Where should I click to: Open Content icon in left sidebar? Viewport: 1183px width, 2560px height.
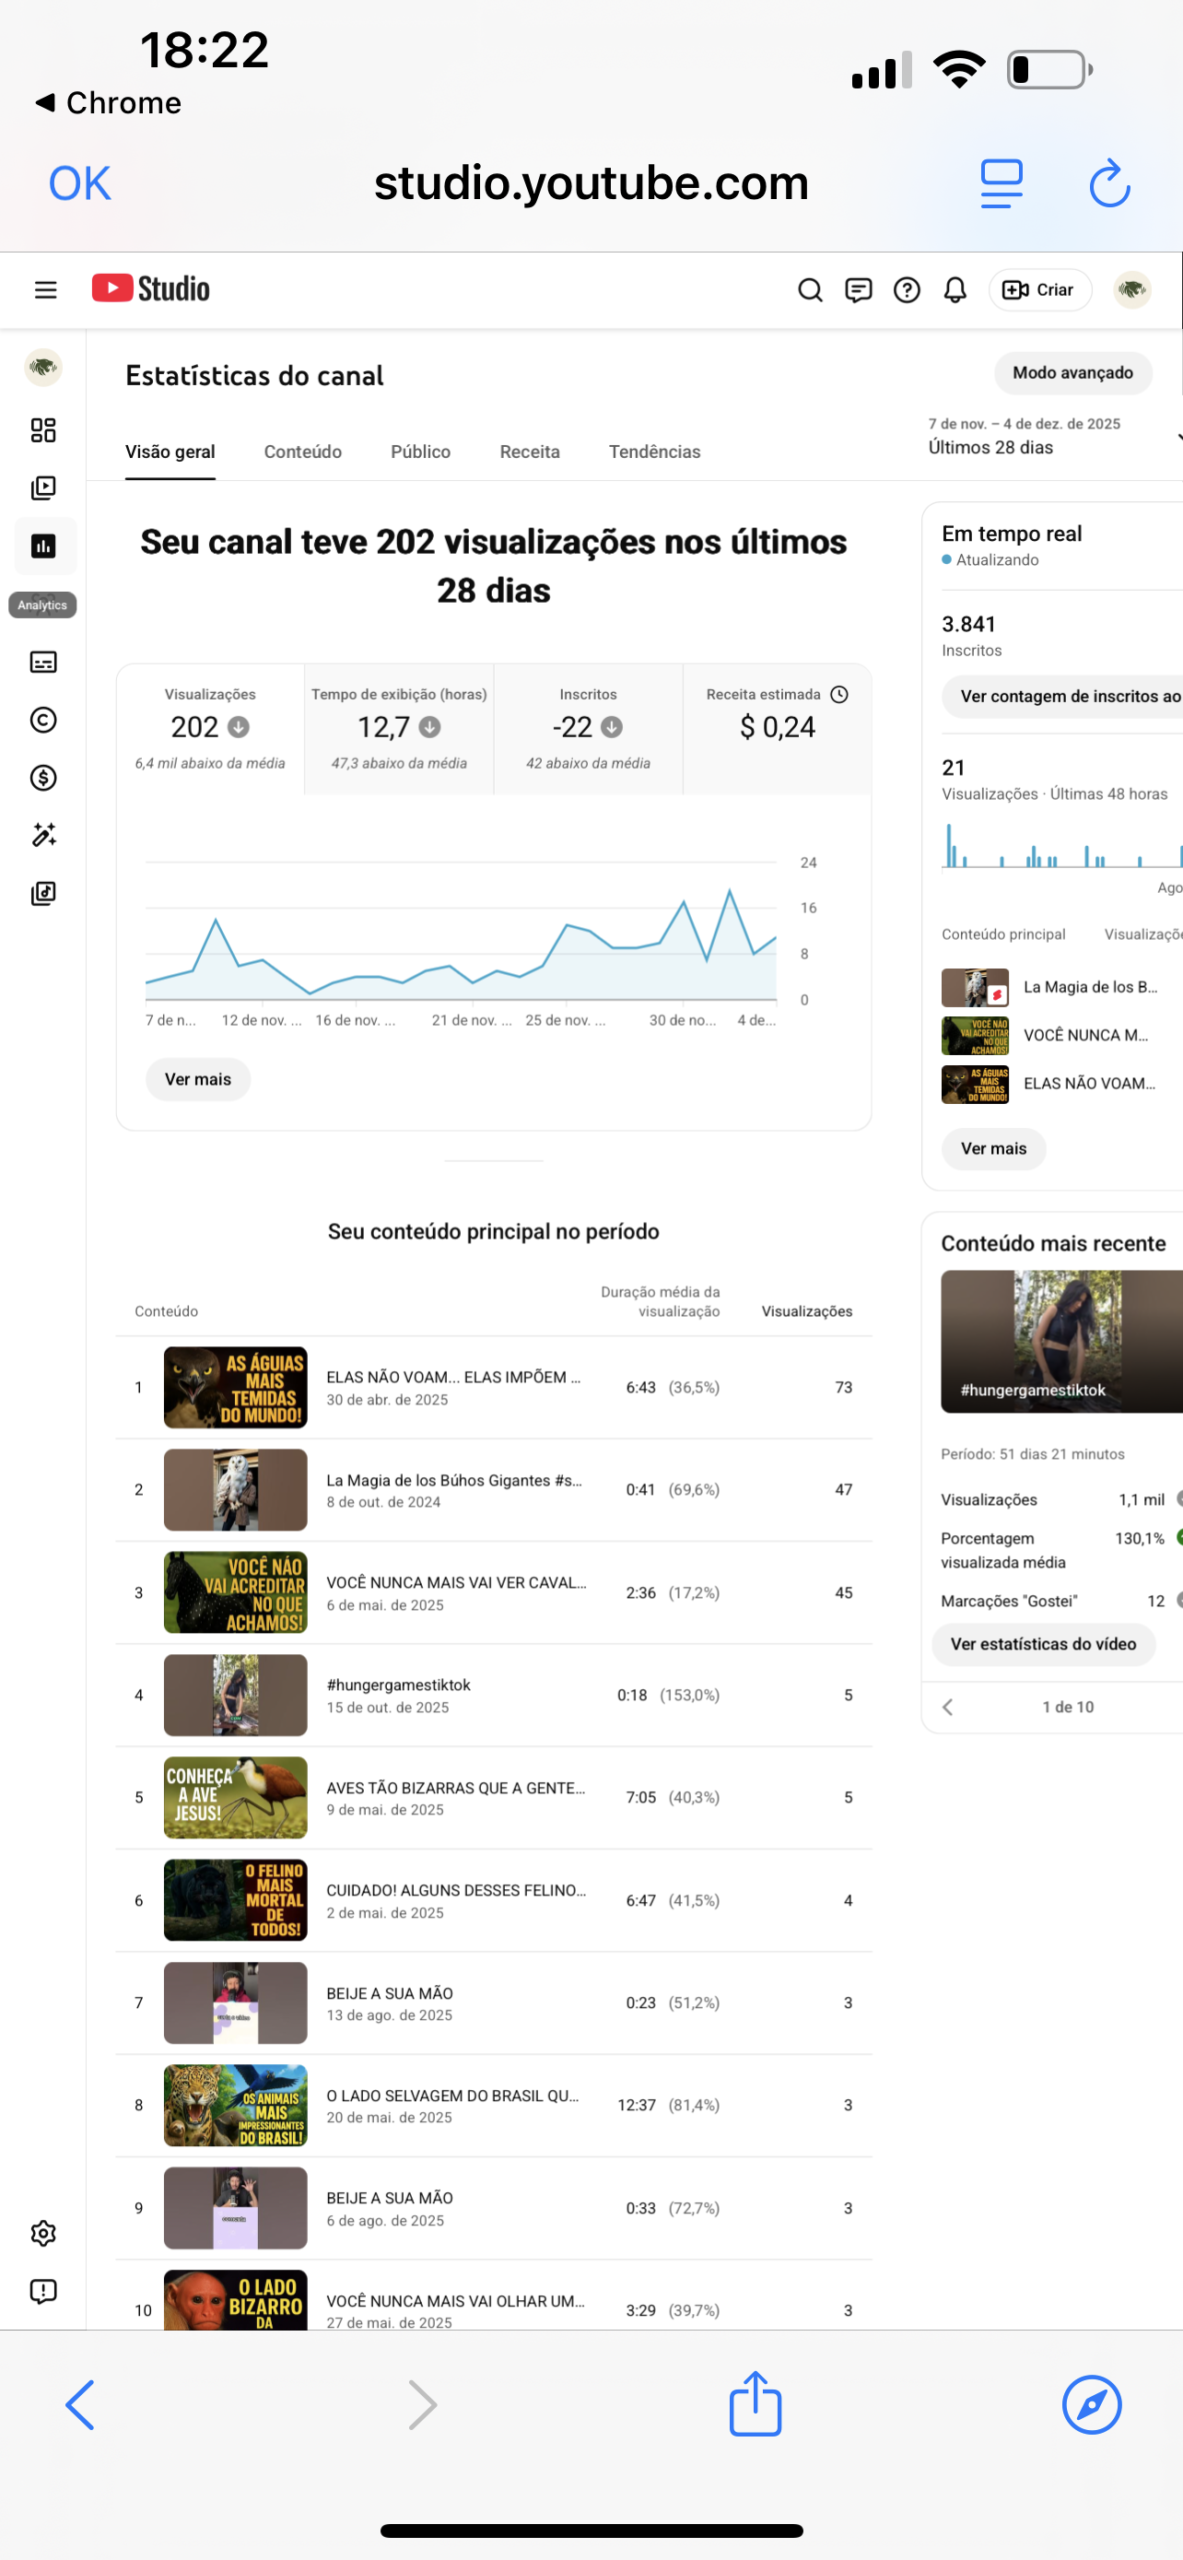click(x=43, y=488)
